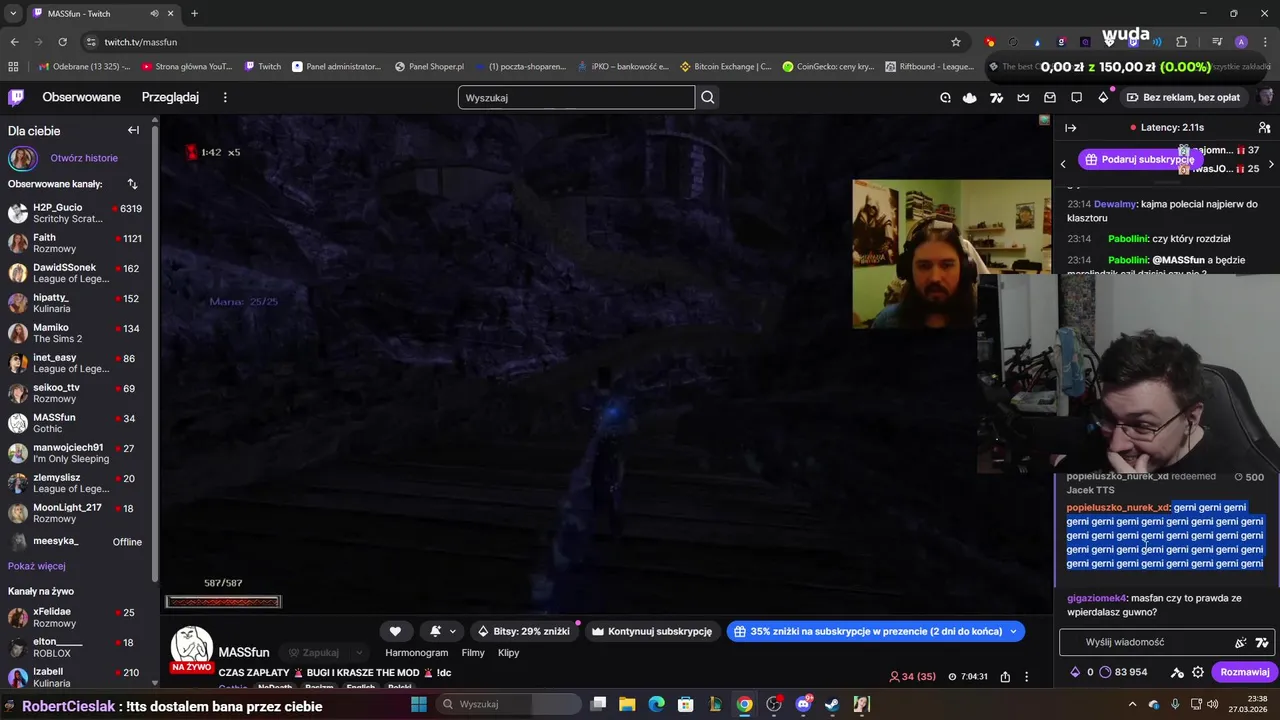Open the Bits diamond icon in top bar
The width and height of the screenshot is (1280, 720).
[x=1103, y=97]
